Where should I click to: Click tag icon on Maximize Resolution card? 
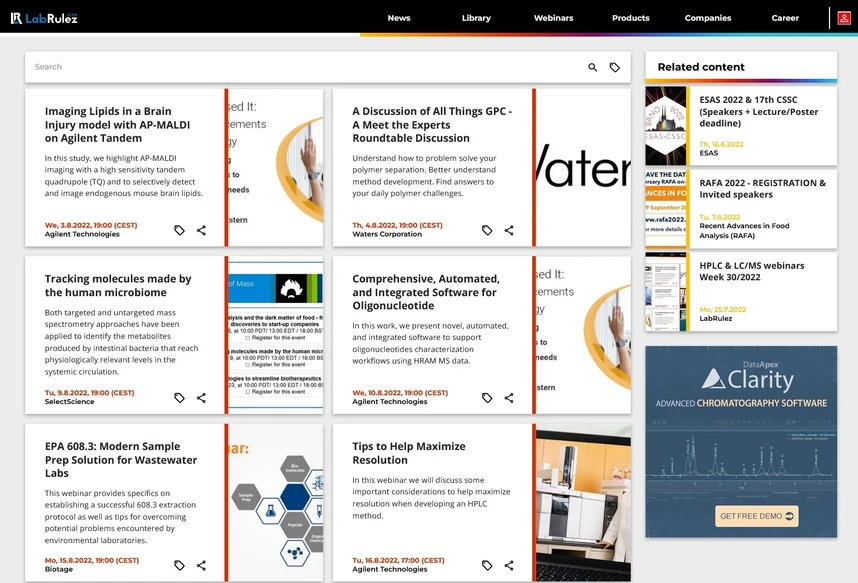[486, 565]
